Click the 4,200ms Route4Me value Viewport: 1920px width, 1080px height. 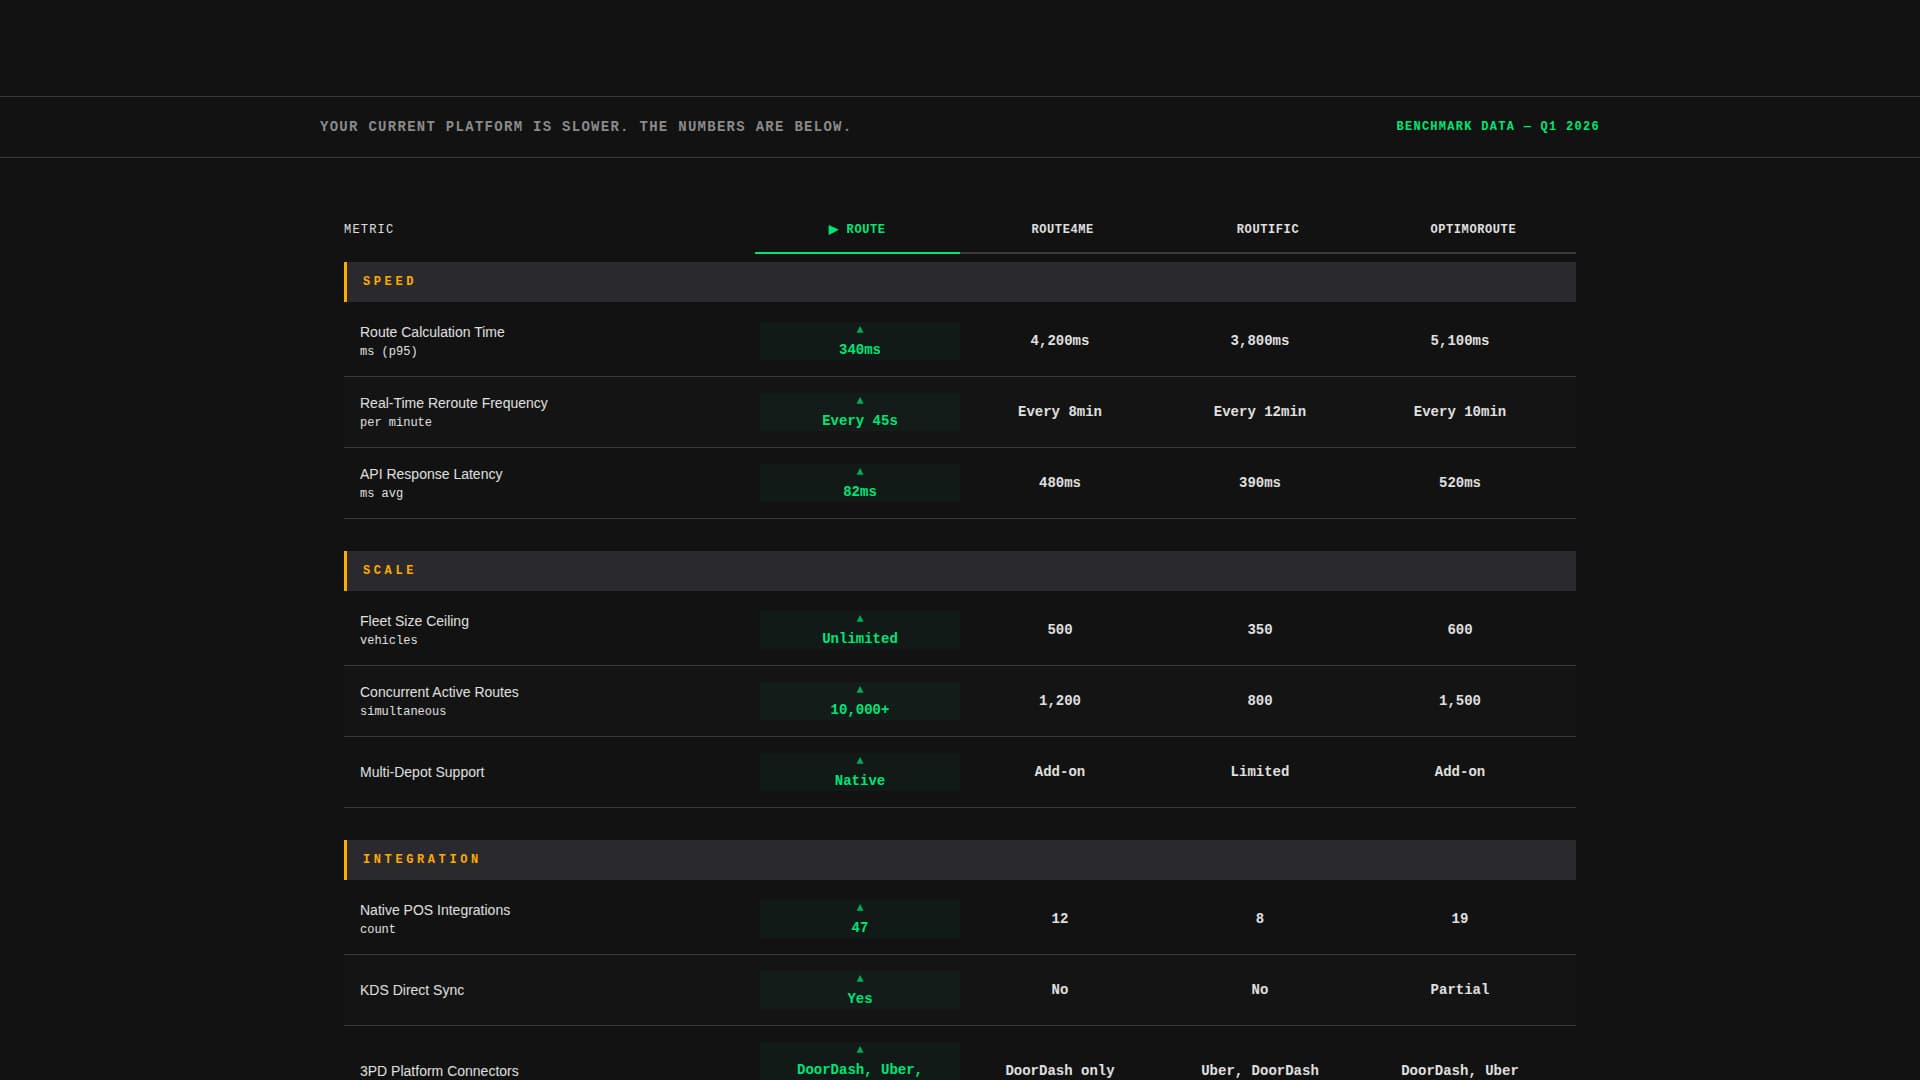pos(1060,341)
